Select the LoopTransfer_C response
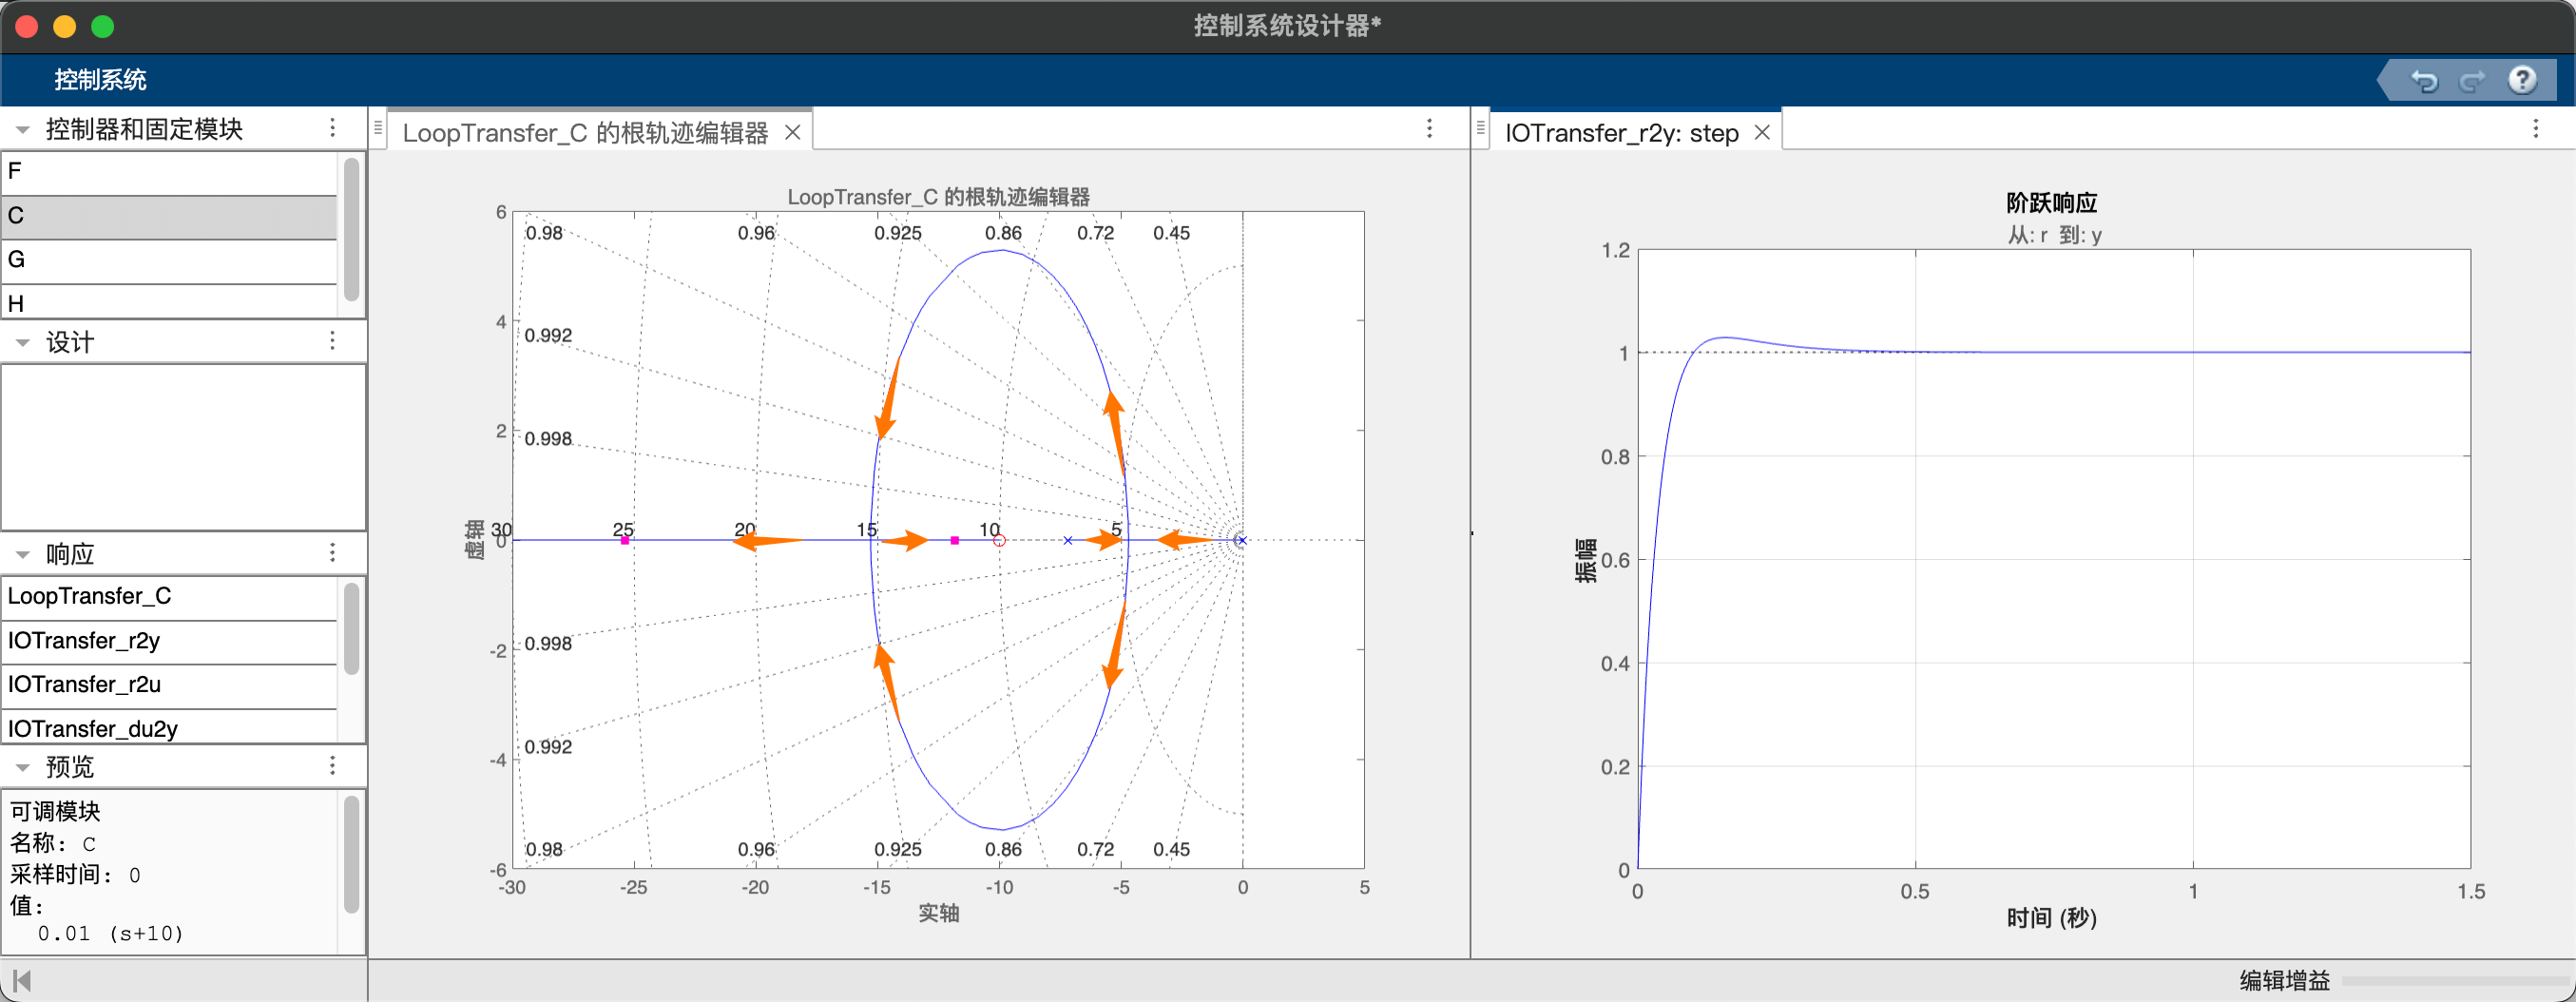The image size is (2576, 1002). (x=170, y=597)
